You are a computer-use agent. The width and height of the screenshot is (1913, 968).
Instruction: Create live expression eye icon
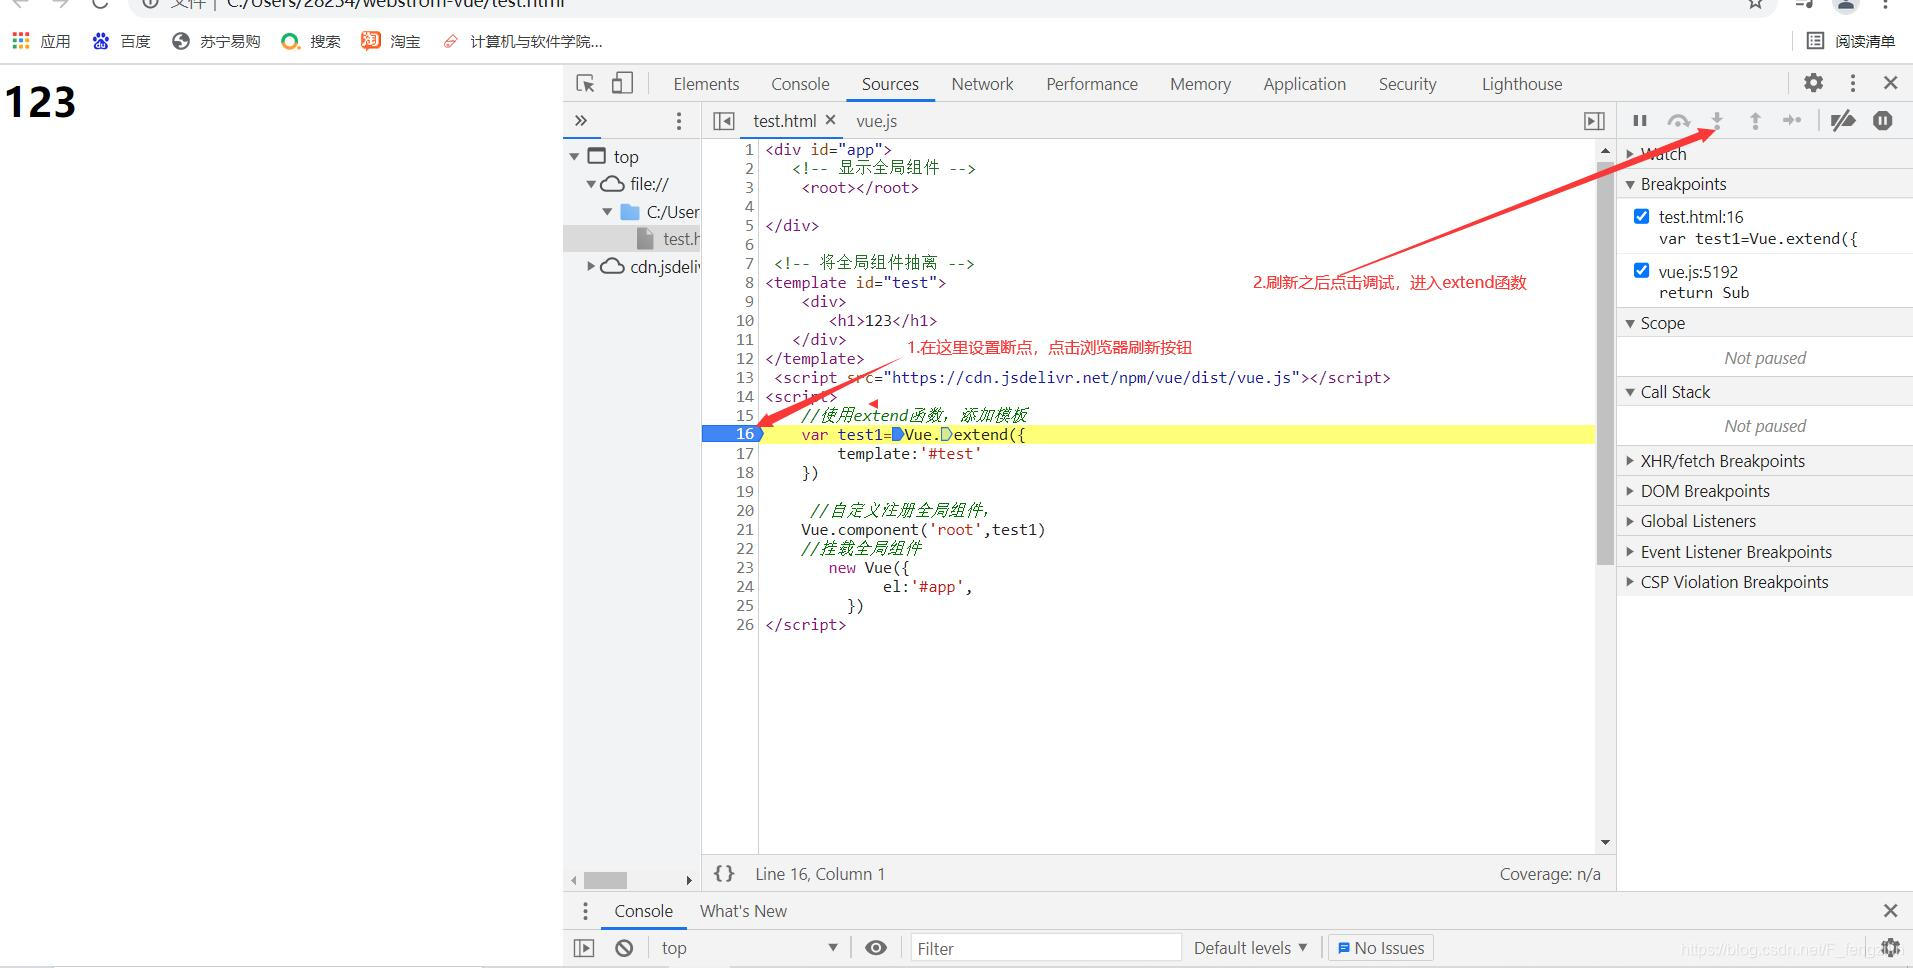[x=876, y=948]
